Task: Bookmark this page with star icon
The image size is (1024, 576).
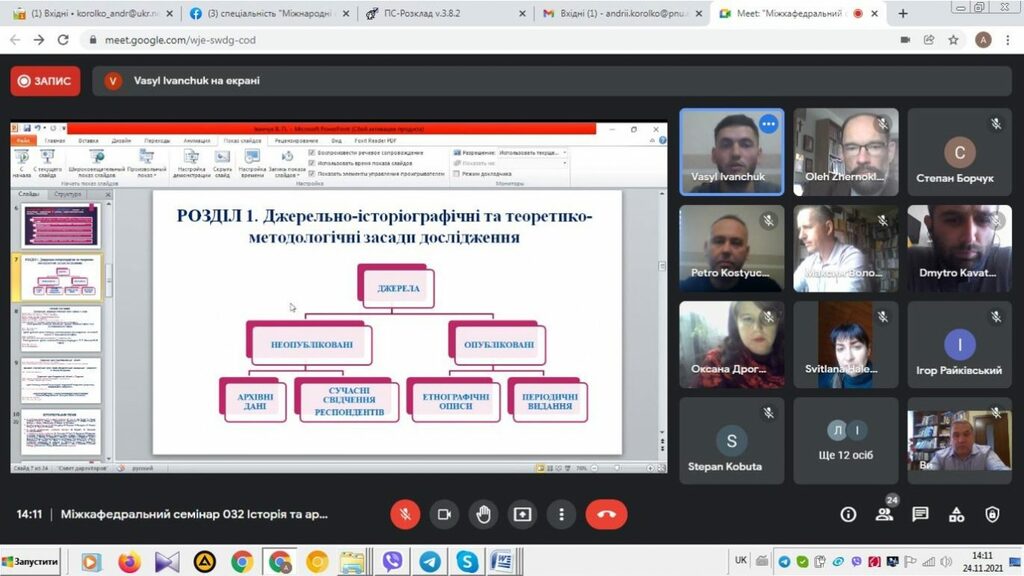Action: pyautogui.click(x=953, y=40)
